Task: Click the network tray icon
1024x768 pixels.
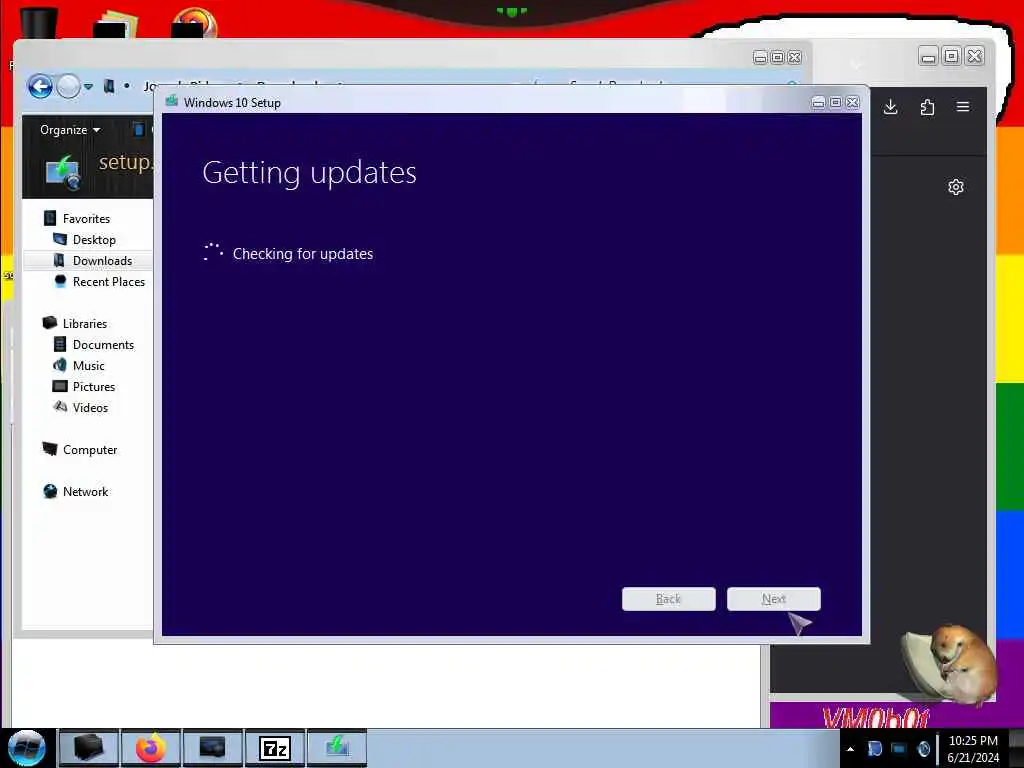Action: tap(899, 749)
